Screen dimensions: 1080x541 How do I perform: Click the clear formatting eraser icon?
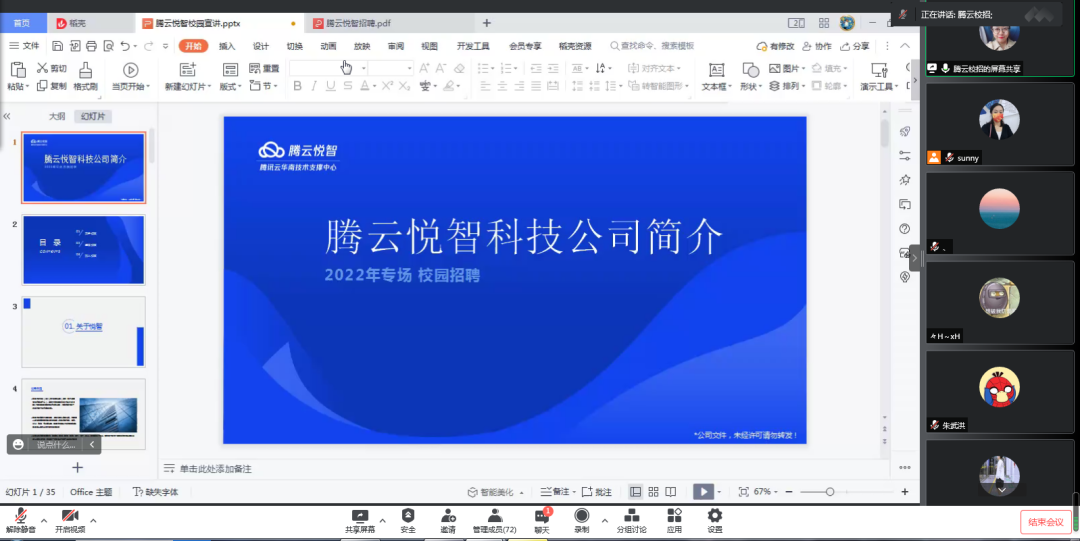(x=459, y=68)
